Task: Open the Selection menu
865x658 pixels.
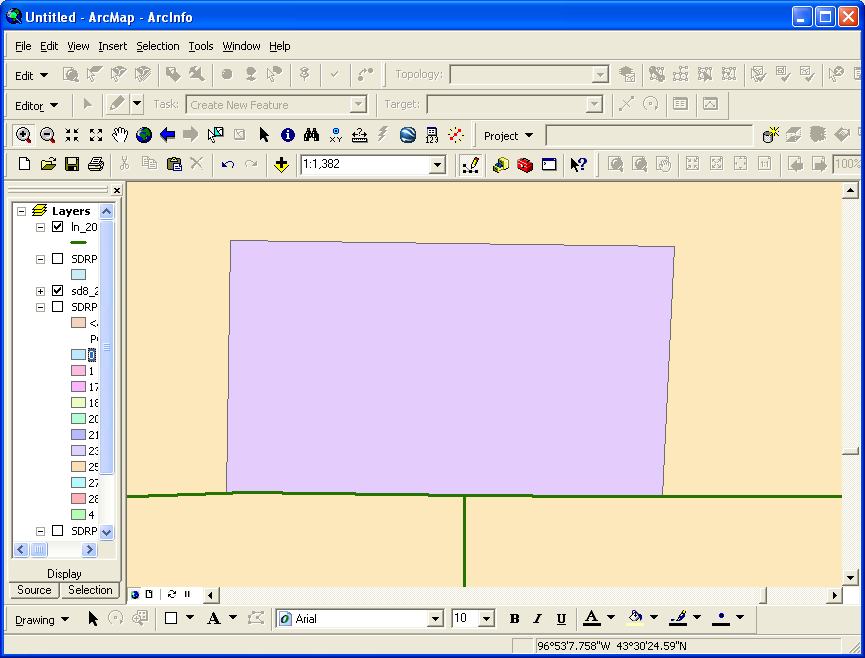Action: [157, 46]
